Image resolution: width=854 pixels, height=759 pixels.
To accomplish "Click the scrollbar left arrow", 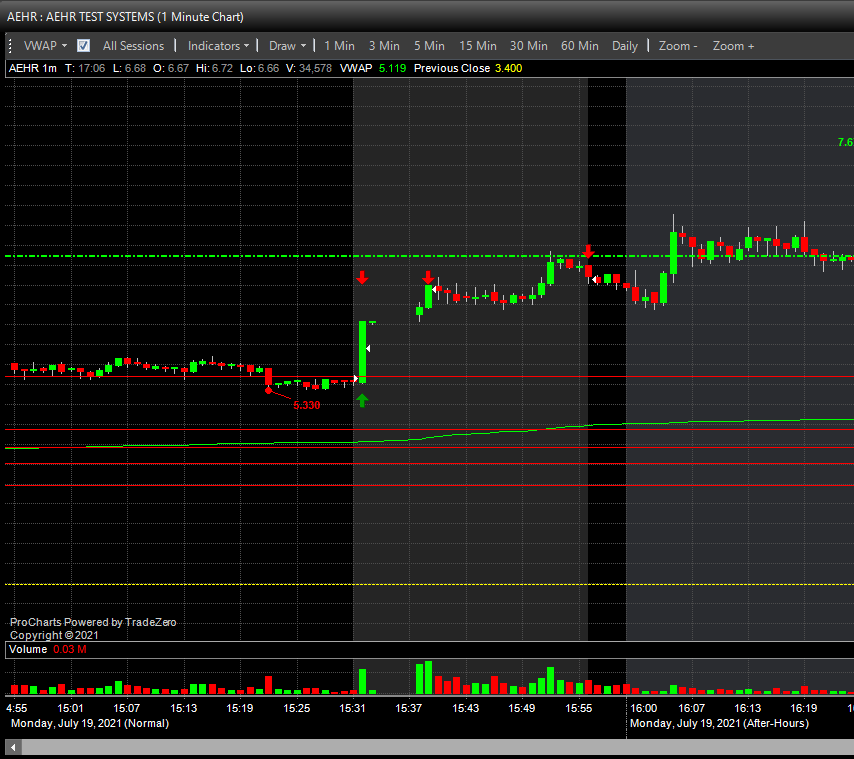I will (x=13, y=748).
